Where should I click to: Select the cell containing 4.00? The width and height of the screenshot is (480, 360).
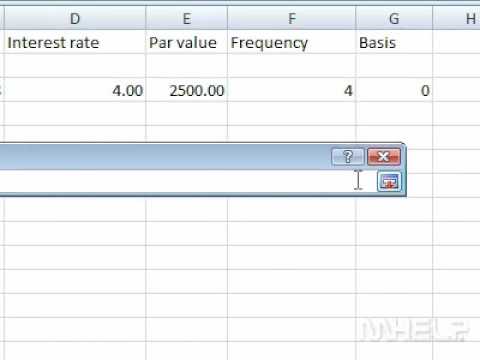tap(75, 90)
